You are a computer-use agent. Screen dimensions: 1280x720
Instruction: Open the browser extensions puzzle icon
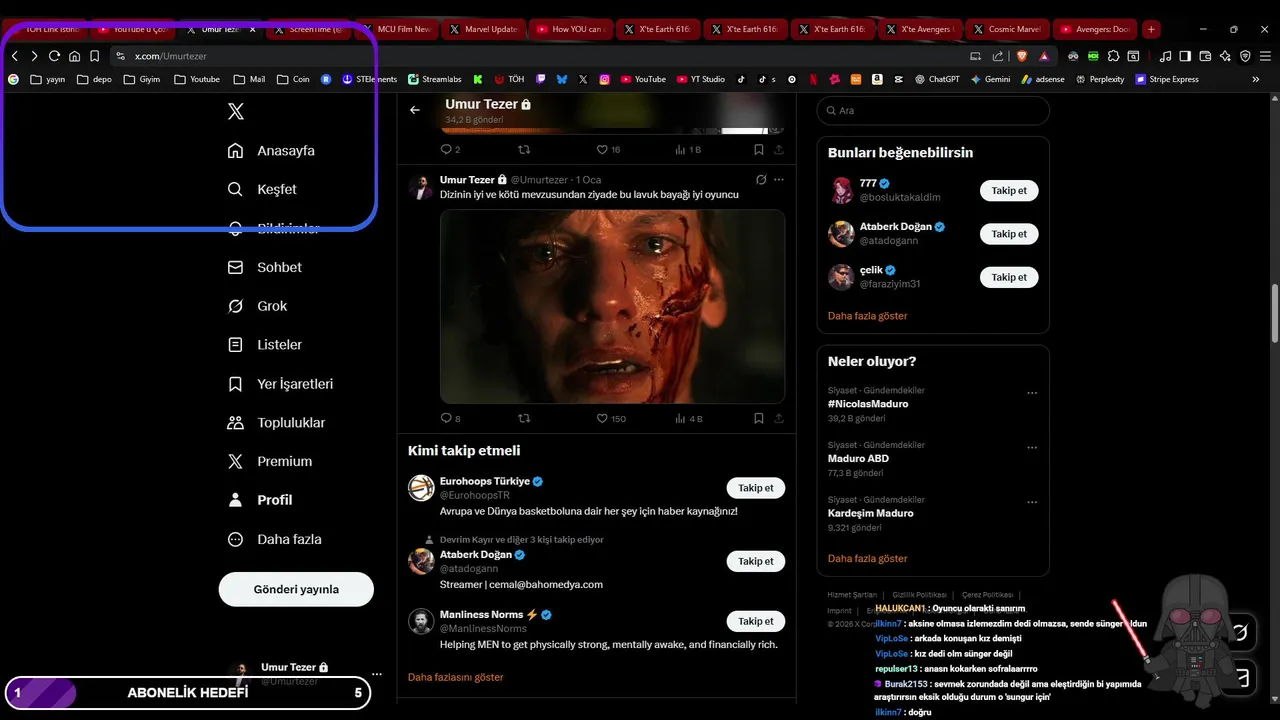point(1115,56)
